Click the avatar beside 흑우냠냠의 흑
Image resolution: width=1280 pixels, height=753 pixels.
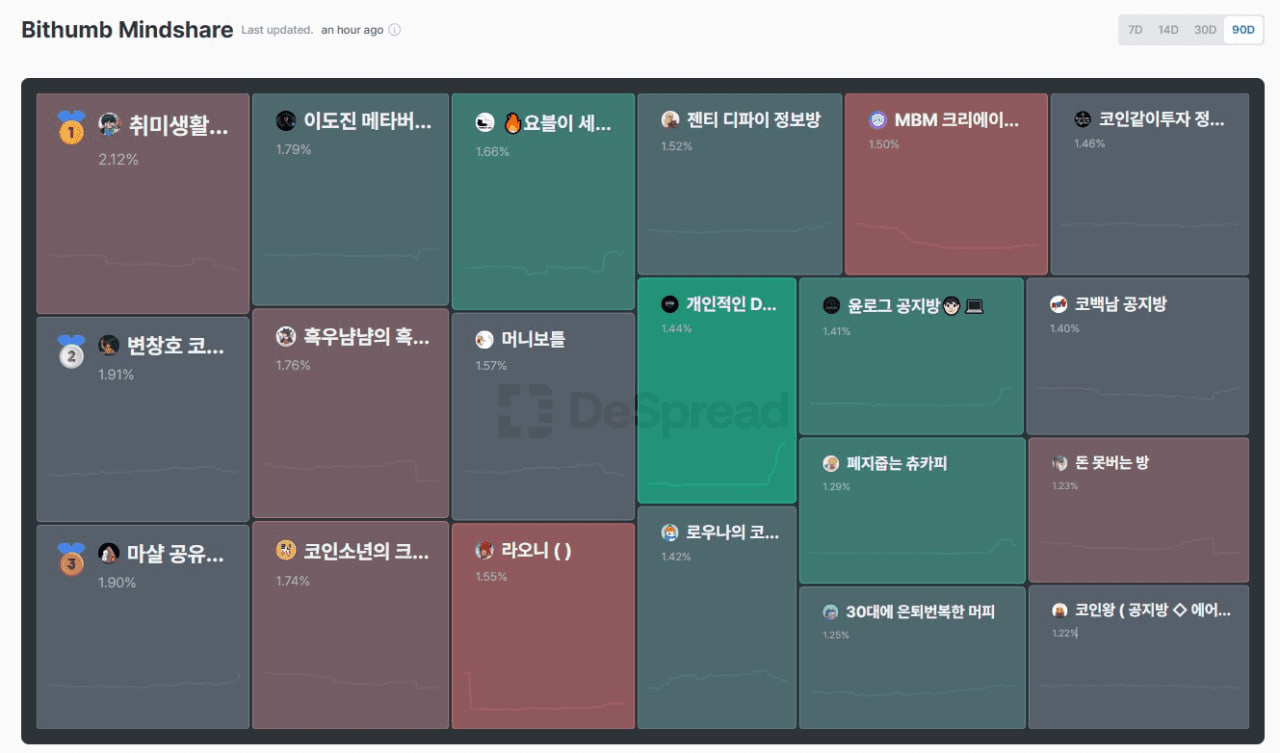click(286, 336)
